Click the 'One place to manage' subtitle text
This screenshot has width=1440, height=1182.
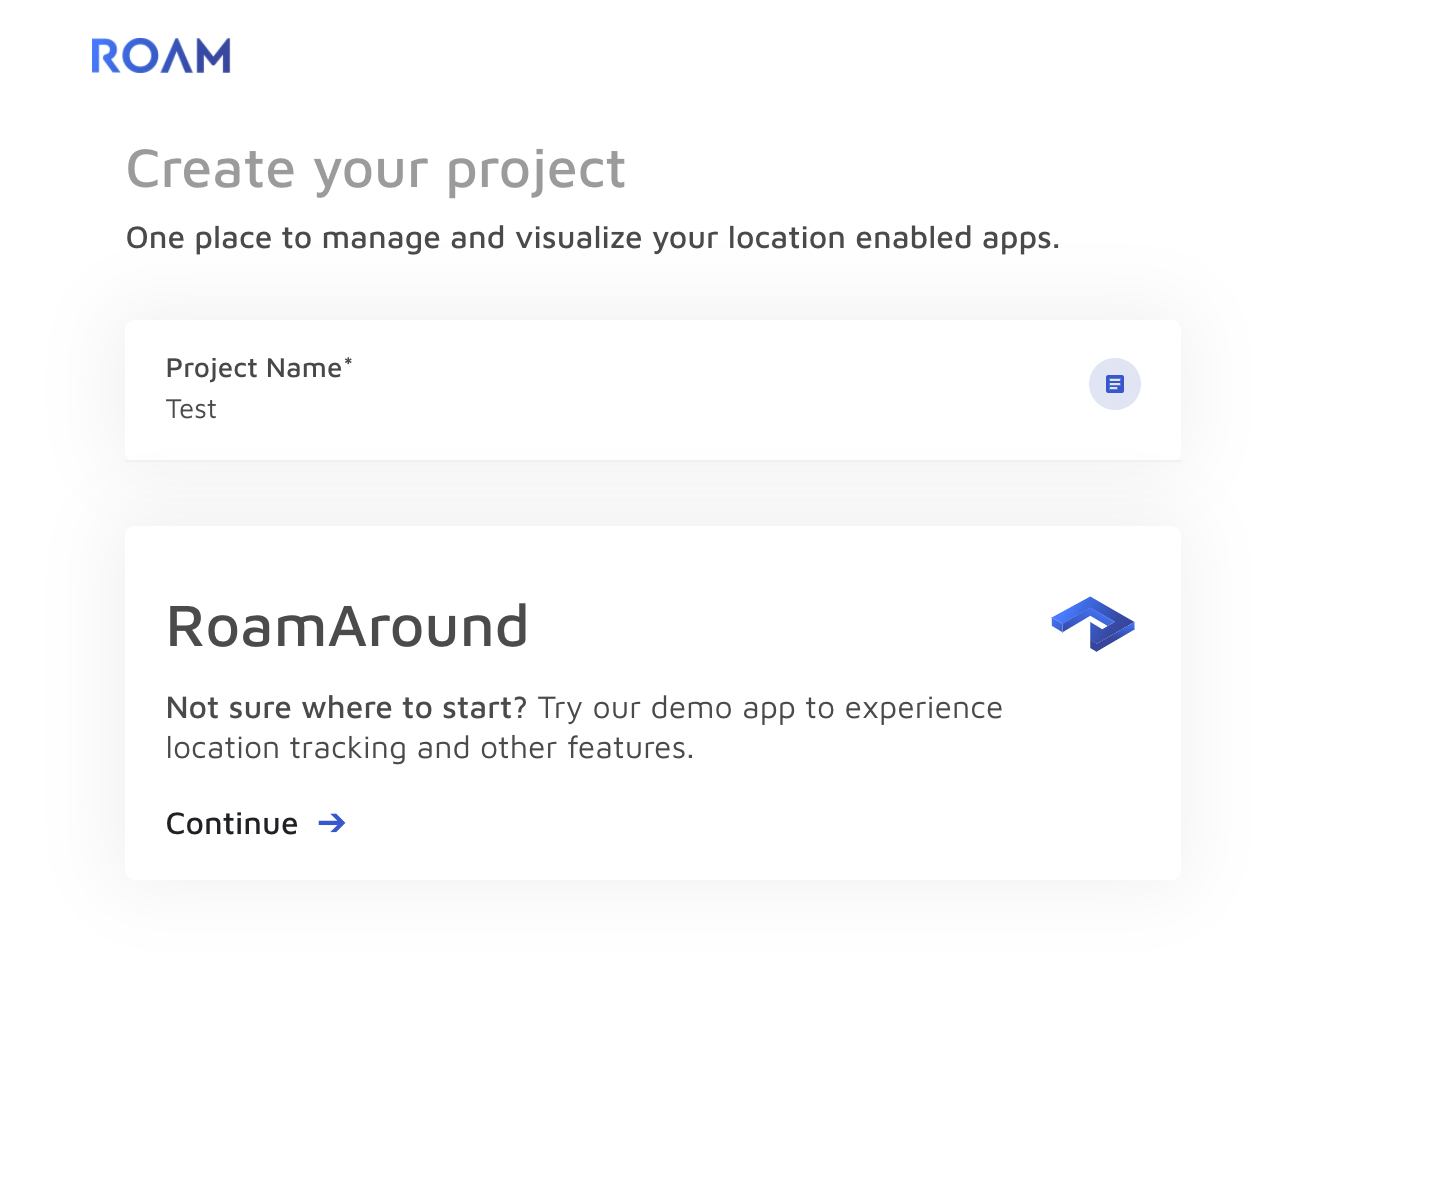tap(592, 238)
